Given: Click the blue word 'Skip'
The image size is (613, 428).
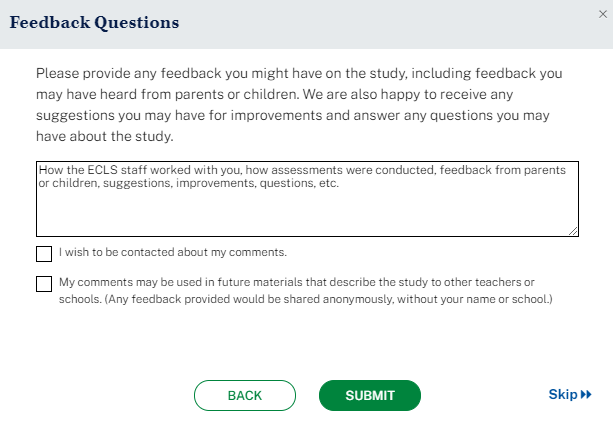Looking at the screenshot, I should (x=563, y=395).
